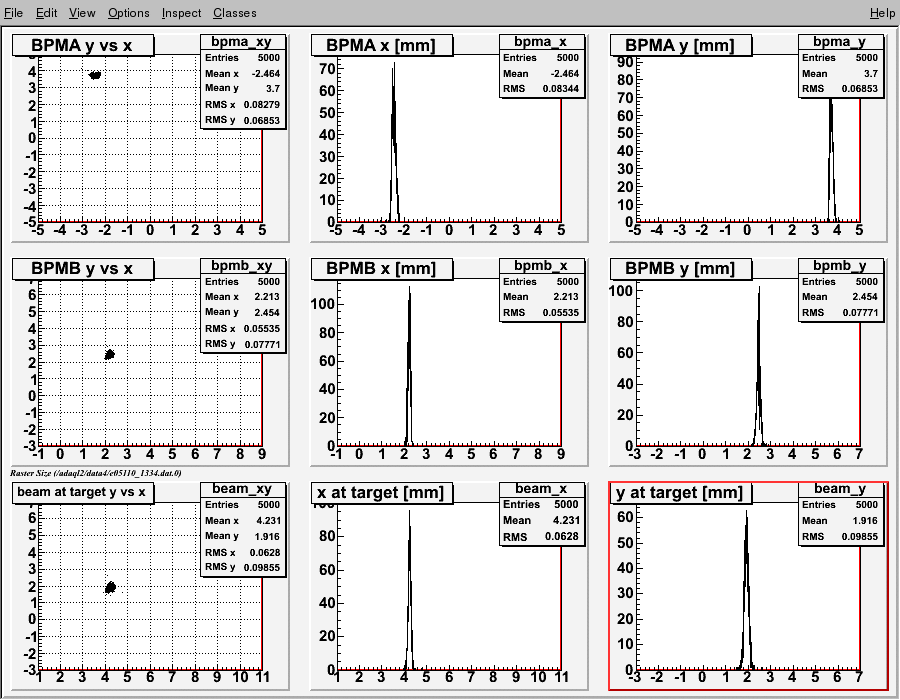Select the 'BPMB y [mm]' plot title

681,269
